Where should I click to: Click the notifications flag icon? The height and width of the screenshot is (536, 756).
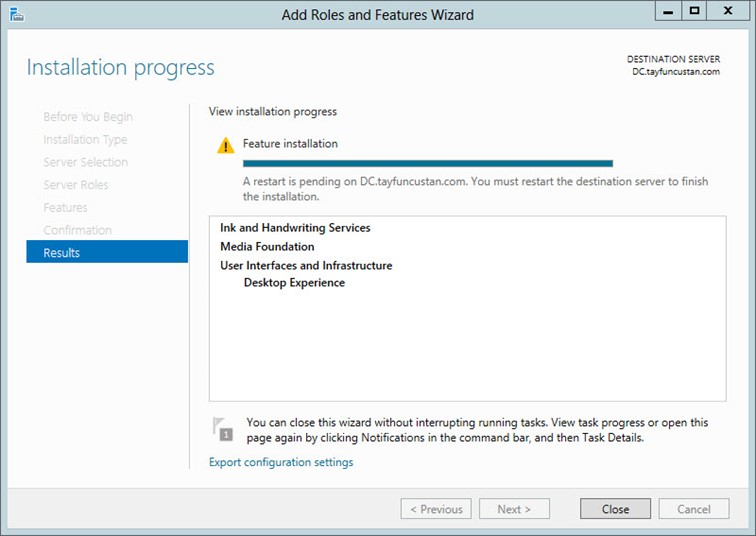coord(223,429)
